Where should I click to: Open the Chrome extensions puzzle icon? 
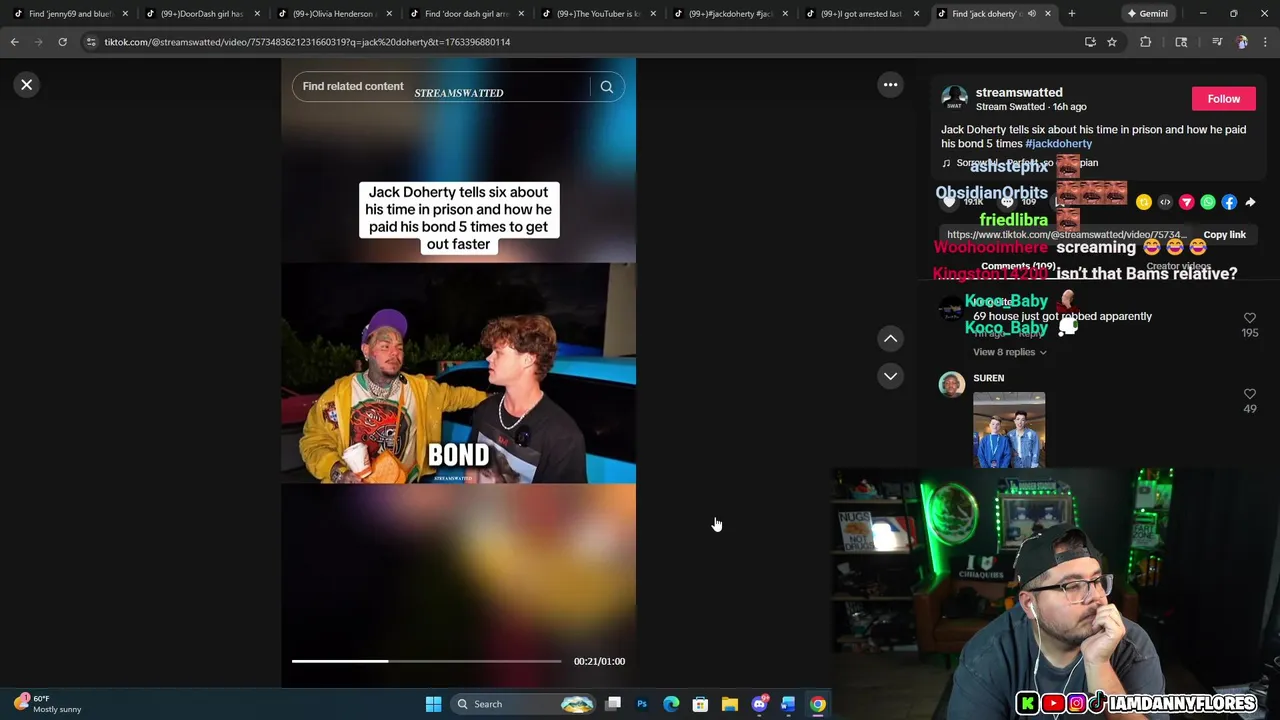(1146, 42)
